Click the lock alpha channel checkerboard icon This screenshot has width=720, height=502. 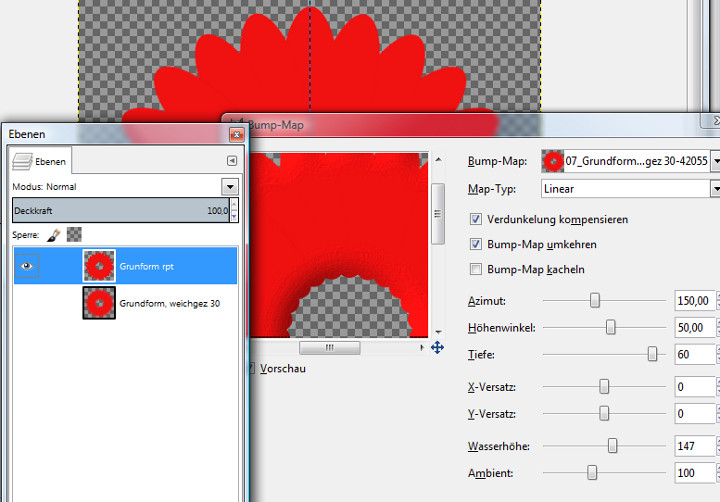pyautogui.click(x=74, y=234)
